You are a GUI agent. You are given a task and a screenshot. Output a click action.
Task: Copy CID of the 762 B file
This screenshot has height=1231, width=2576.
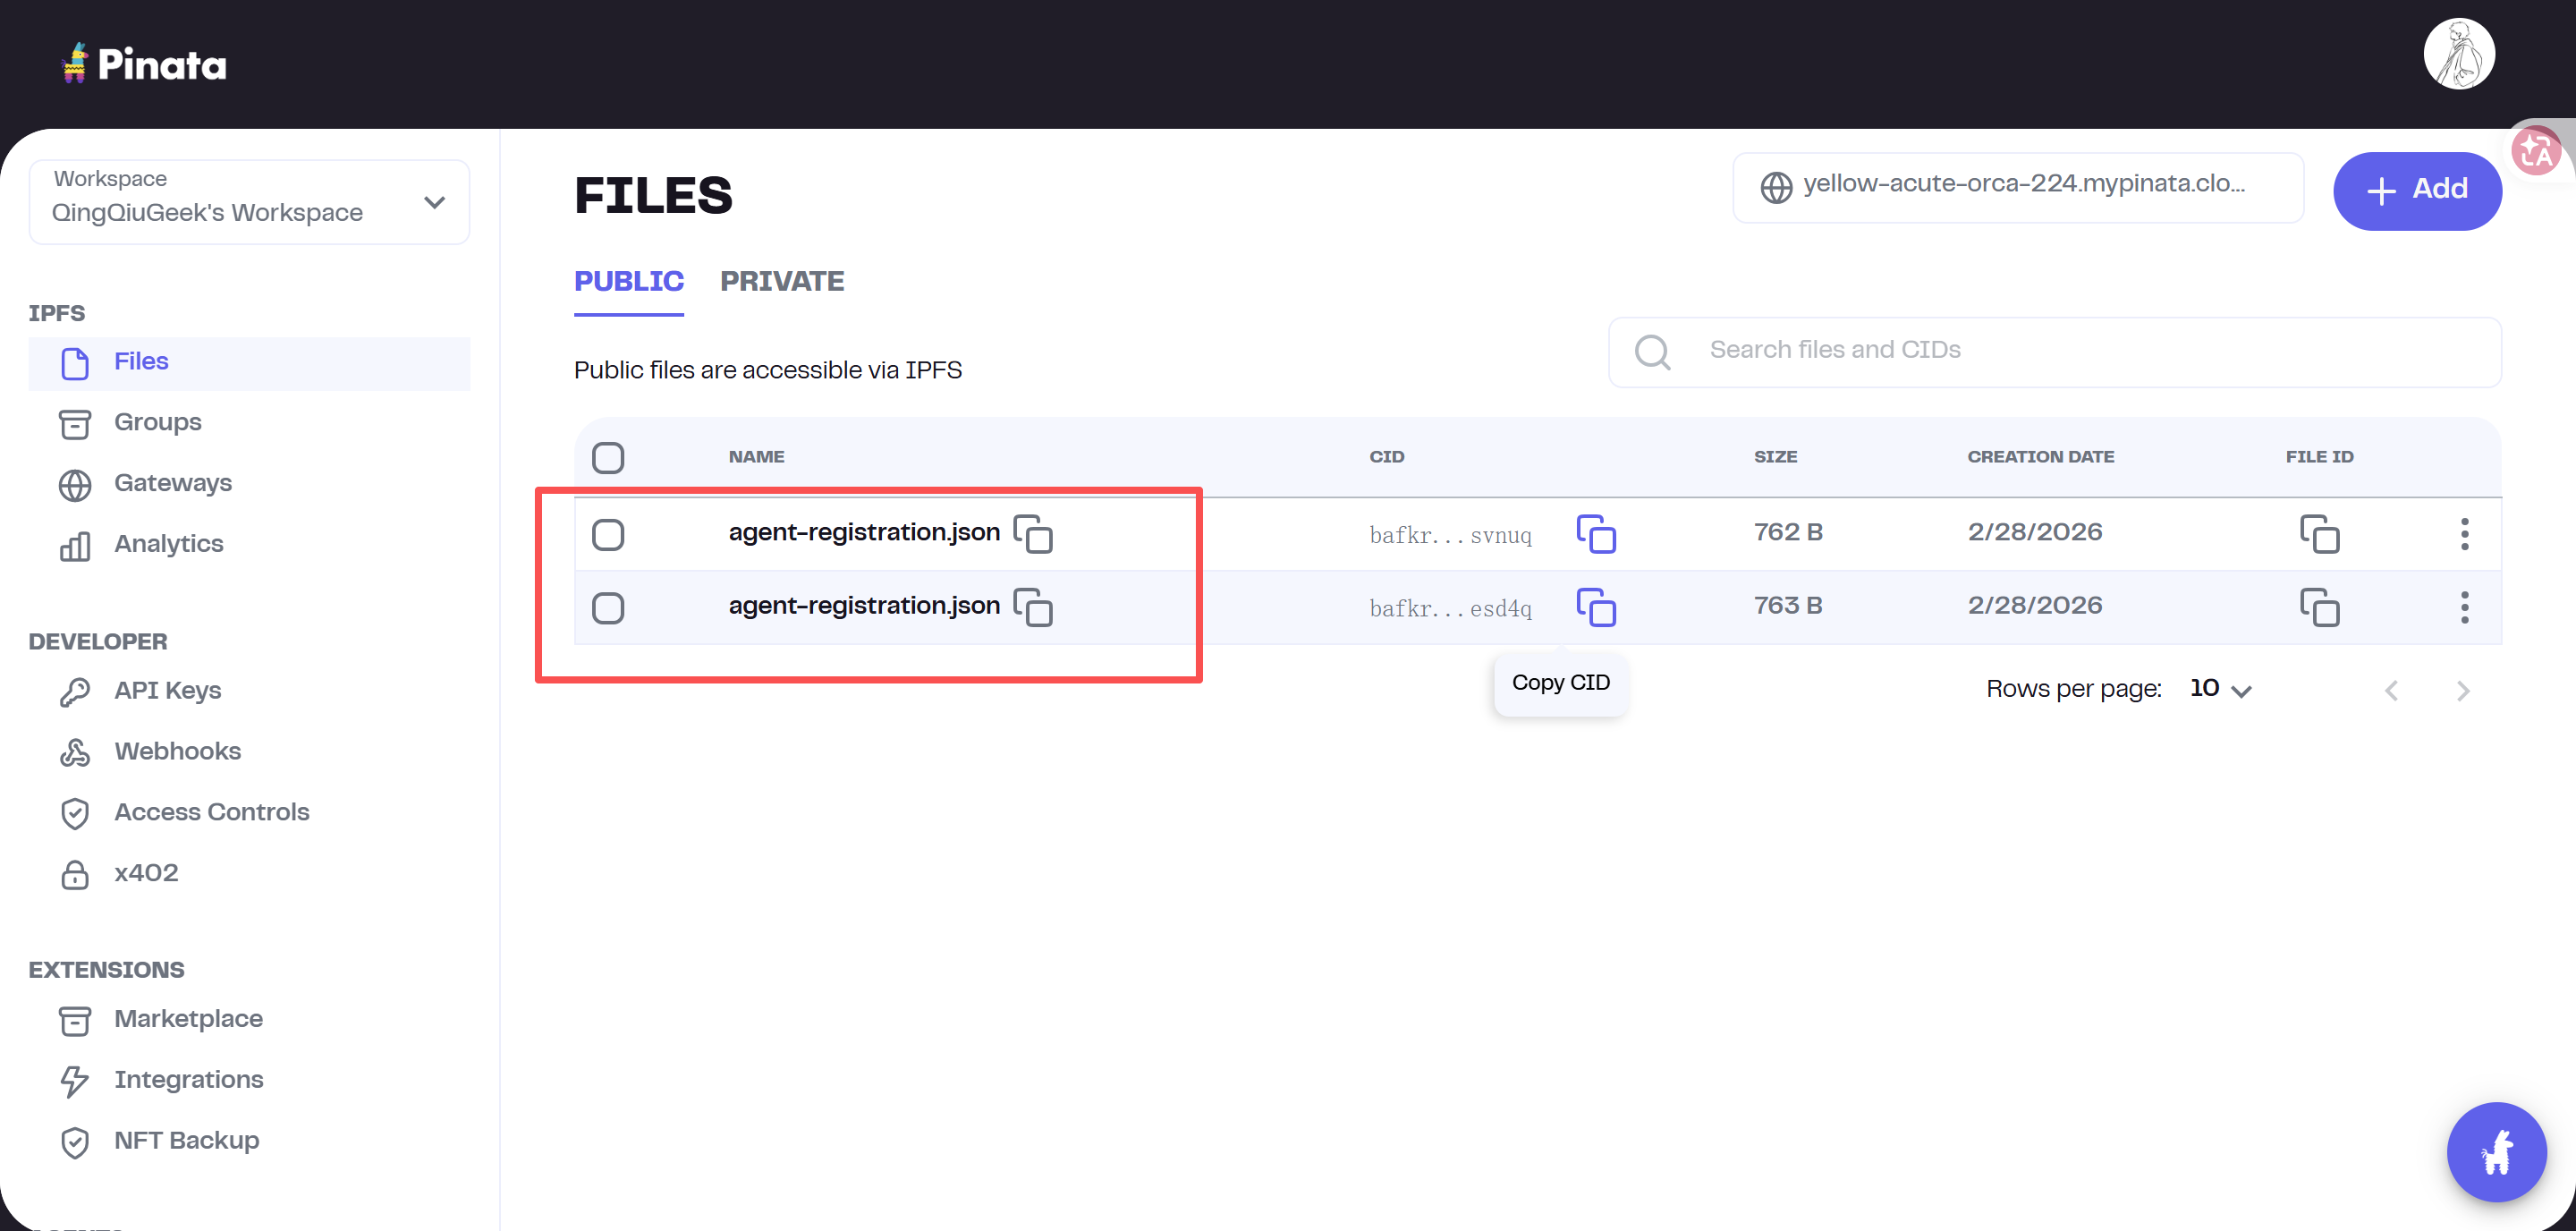pos(1596,534)
